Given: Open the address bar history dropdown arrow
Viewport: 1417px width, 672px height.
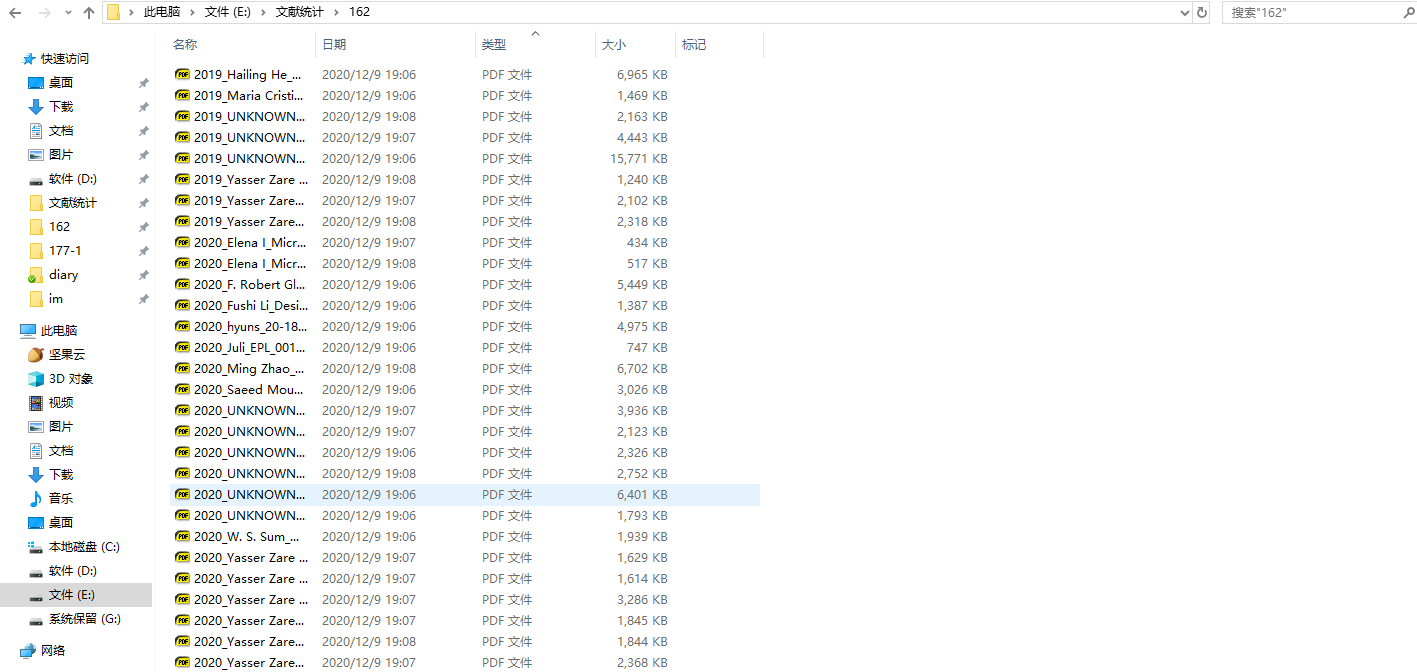Looking at the screenshot, I should pos(1185,13).
